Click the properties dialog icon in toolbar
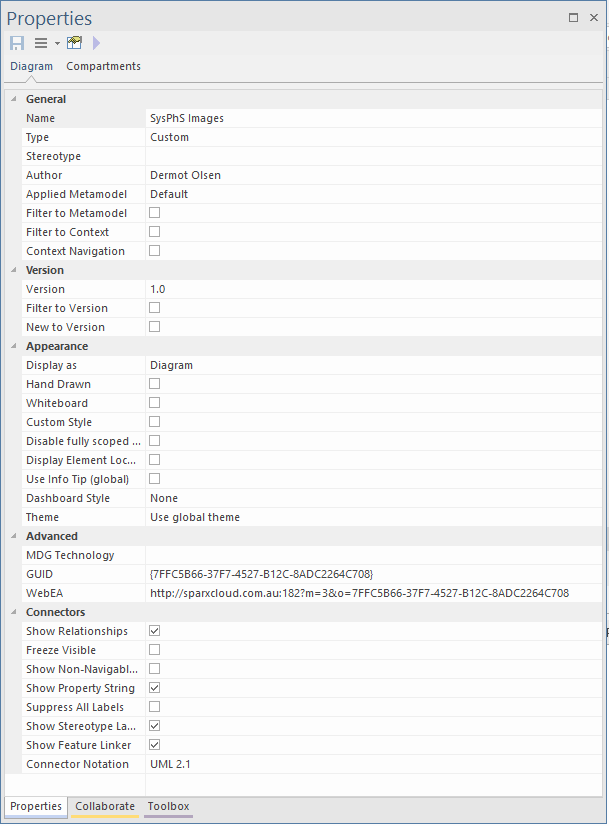The image size is (609, 826). tap(75, 43)
